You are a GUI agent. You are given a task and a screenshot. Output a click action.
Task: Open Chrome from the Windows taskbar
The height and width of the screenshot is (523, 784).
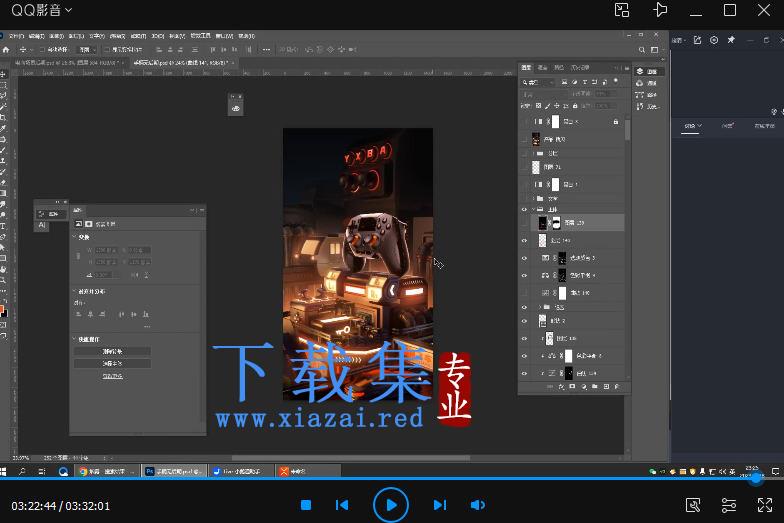(107, 472)
